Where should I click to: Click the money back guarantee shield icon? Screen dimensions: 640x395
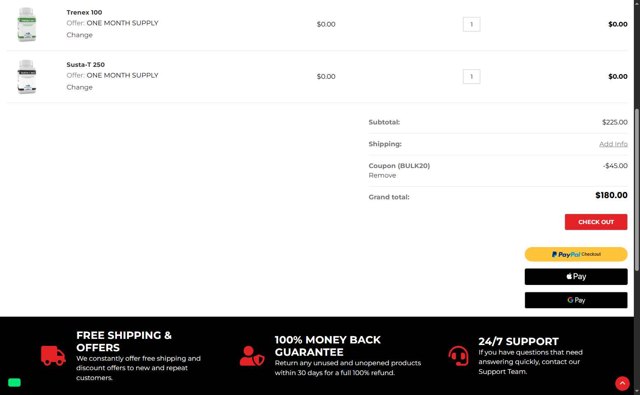point(252,356)
